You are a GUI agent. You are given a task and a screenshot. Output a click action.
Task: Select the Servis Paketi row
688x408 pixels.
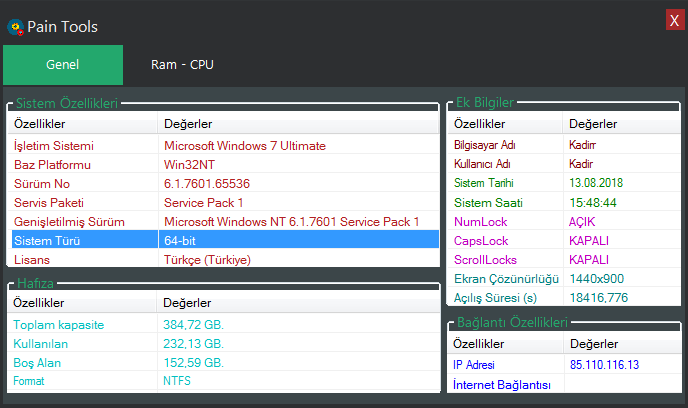coord(223,203)
